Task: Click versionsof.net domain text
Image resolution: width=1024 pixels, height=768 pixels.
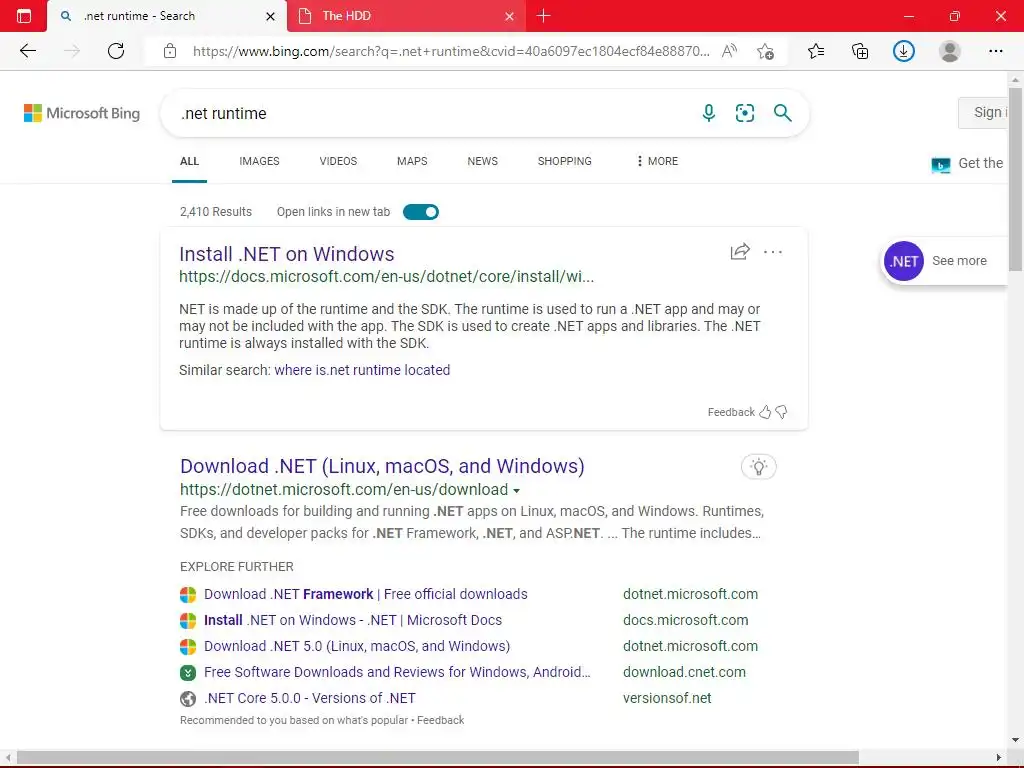Action: [x=667, y=698]
